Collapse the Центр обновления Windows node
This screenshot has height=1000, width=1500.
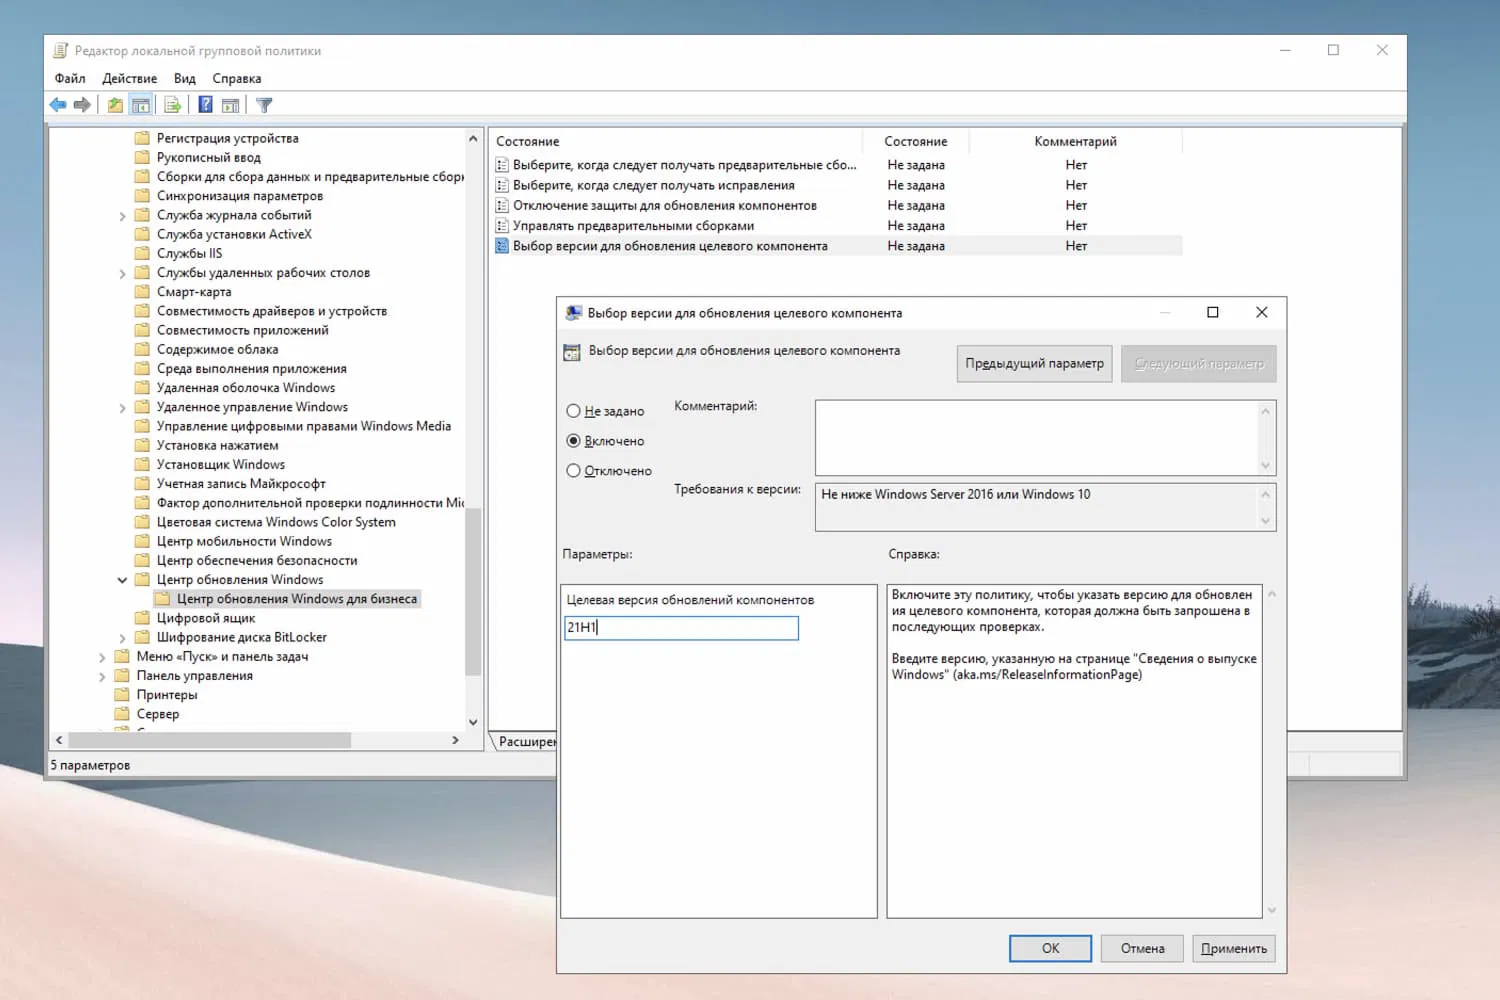pos(122,580)
